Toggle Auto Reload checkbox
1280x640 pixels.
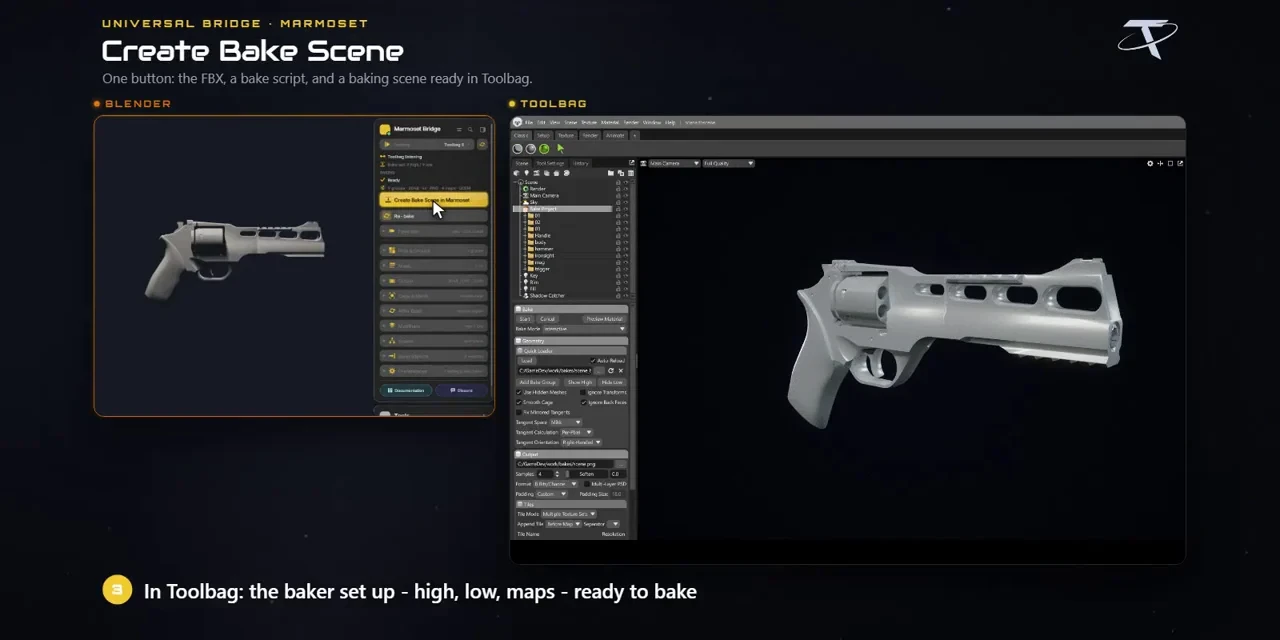pos(593,361)
